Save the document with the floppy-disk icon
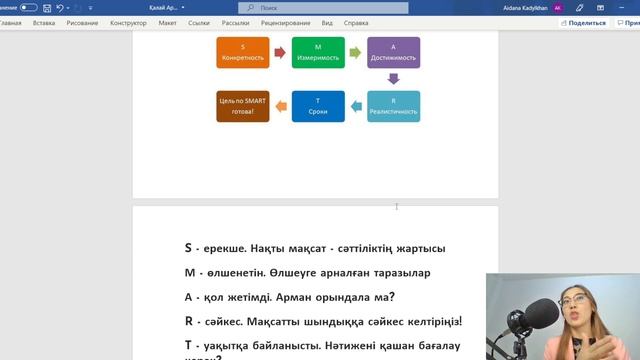 [47, 8]
